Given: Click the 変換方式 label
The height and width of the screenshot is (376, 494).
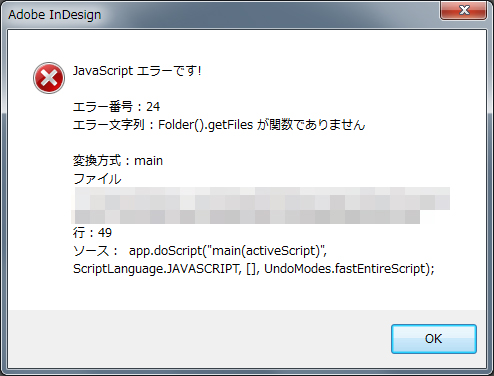Looking at the screenshot, I should [x=97, y=161].
